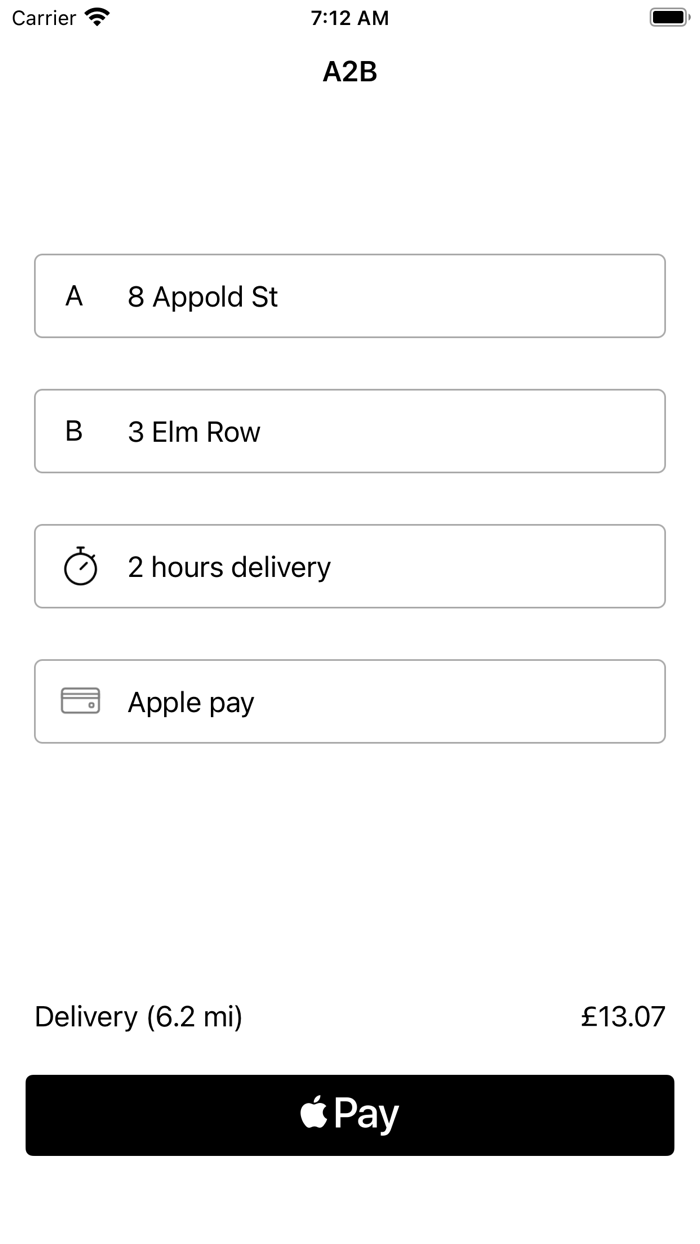
Task: Tap the Carrier text in status bar
Action: (x=44, y=18)
